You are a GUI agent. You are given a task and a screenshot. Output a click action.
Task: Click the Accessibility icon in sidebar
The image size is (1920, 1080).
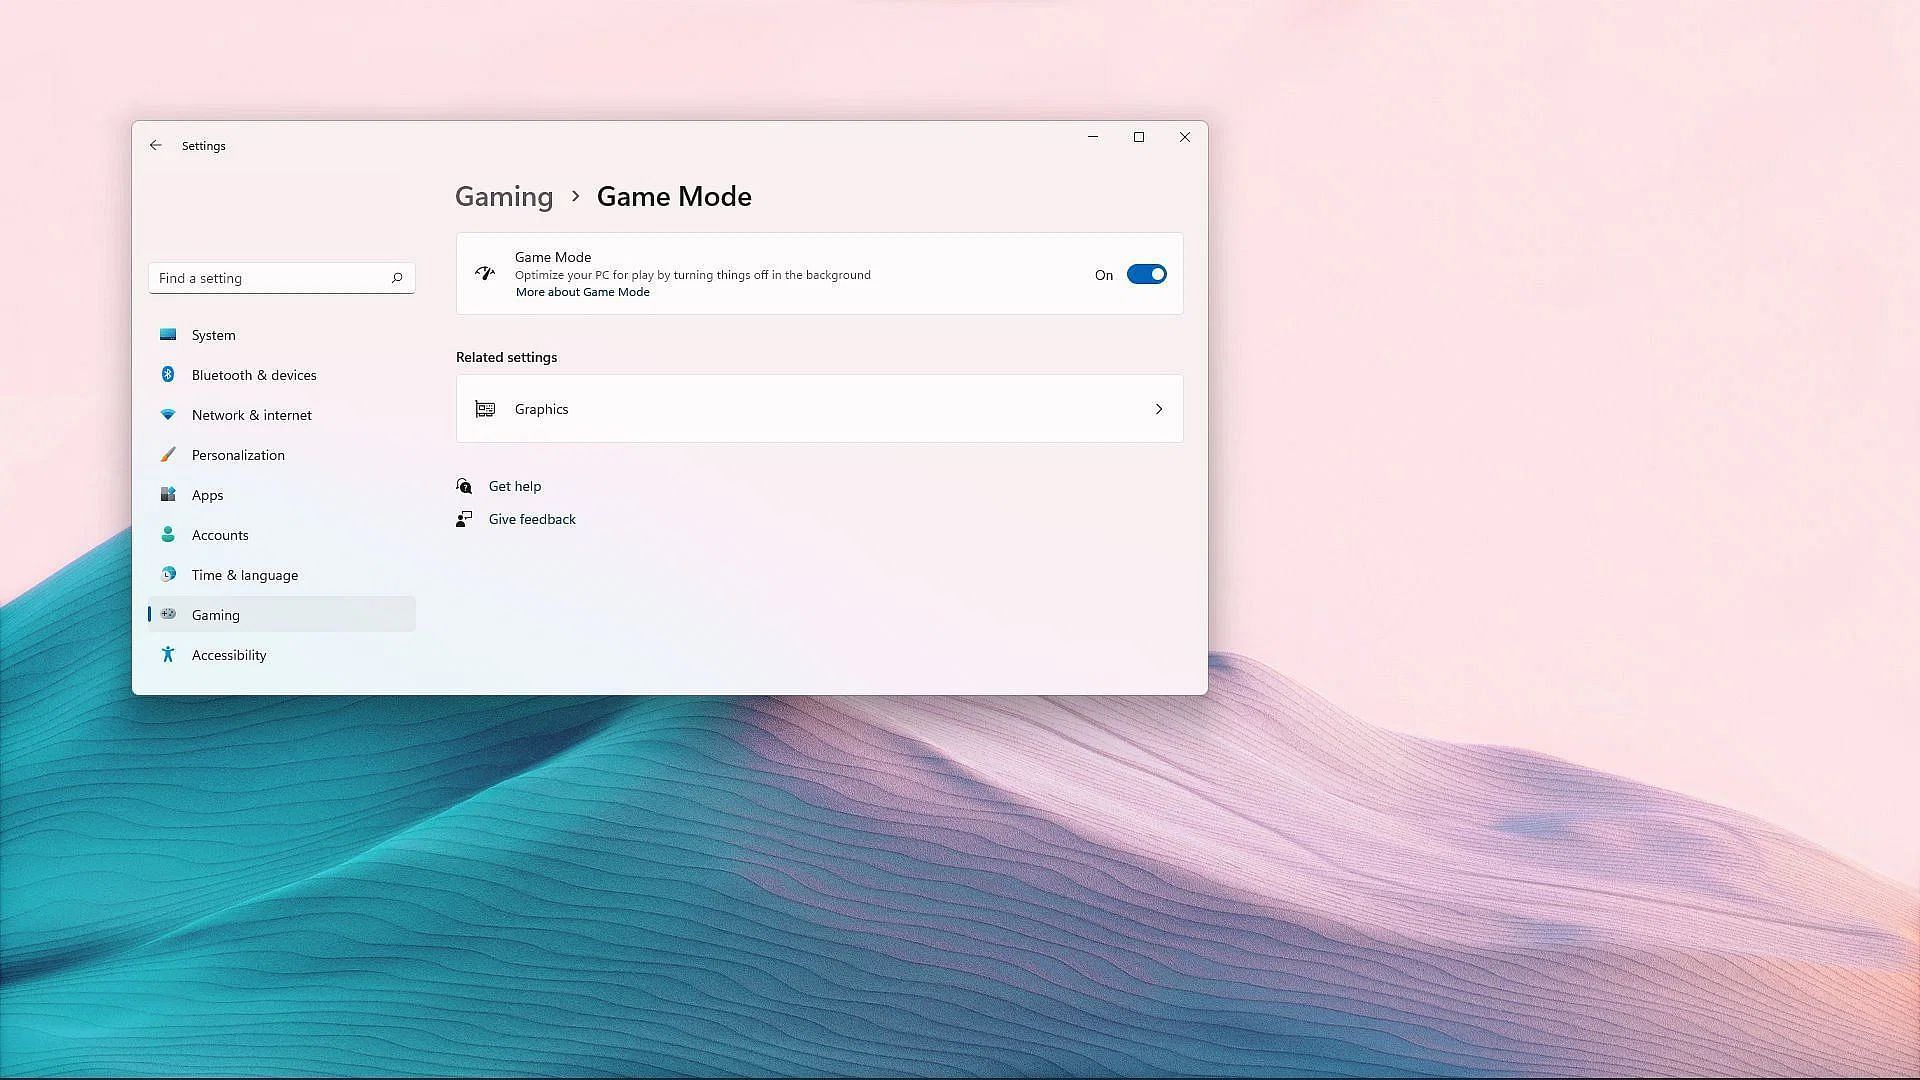click(167, 653)
